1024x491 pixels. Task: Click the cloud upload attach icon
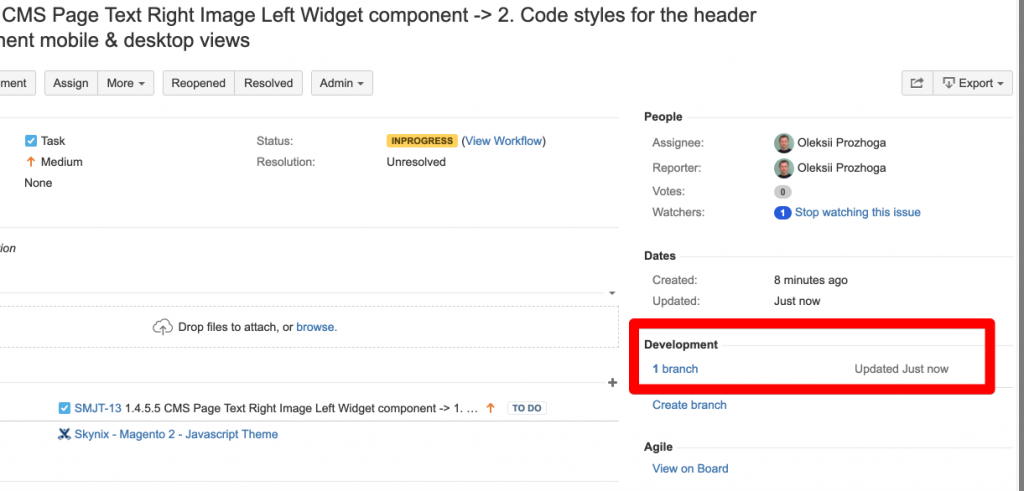coord(163,327)
